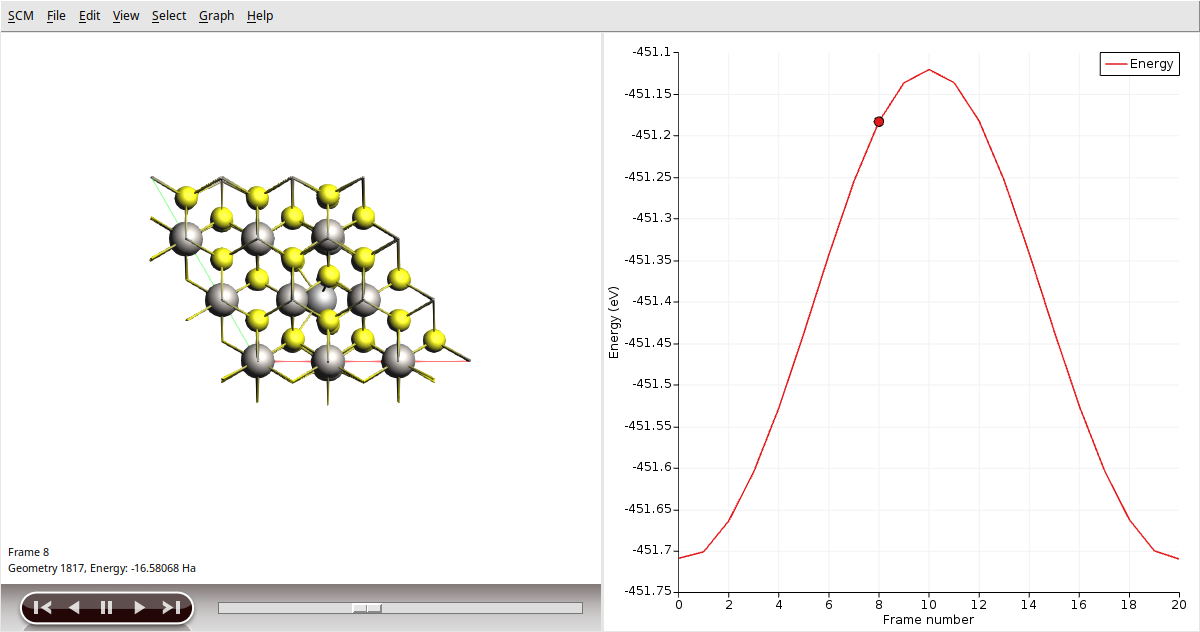Jump to the last frame

click(171, 607)
